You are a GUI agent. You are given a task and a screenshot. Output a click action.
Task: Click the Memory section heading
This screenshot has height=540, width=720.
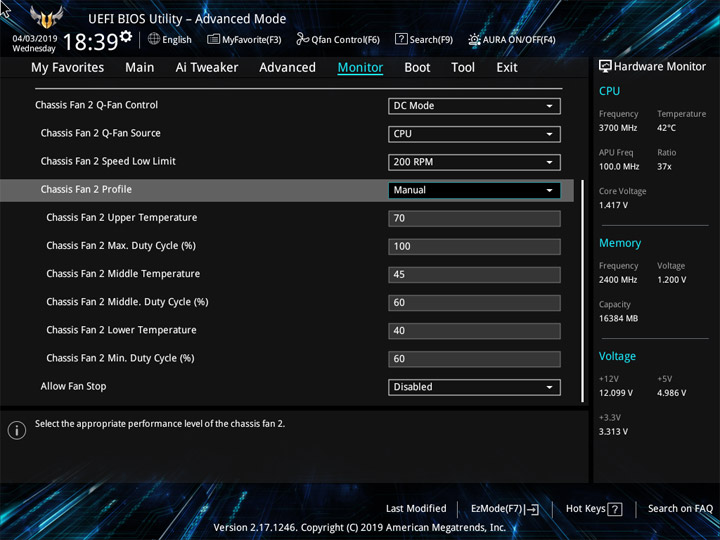click(620, 243)
